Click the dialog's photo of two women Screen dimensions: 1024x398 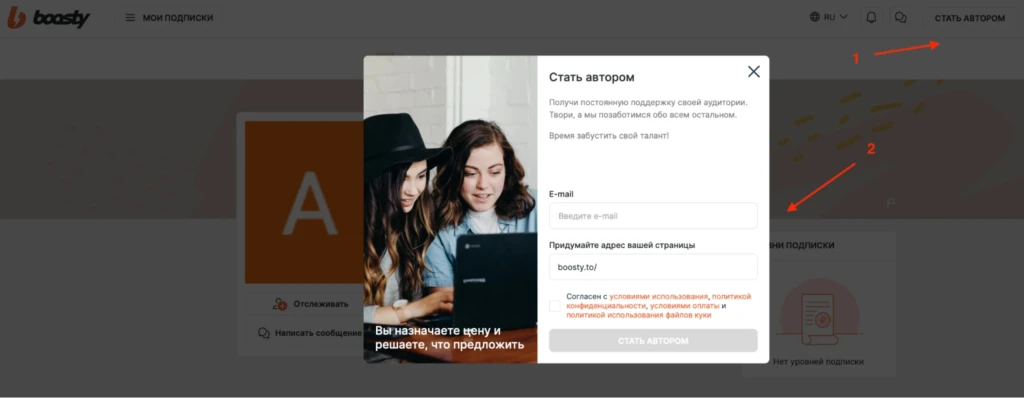(451, 209)
